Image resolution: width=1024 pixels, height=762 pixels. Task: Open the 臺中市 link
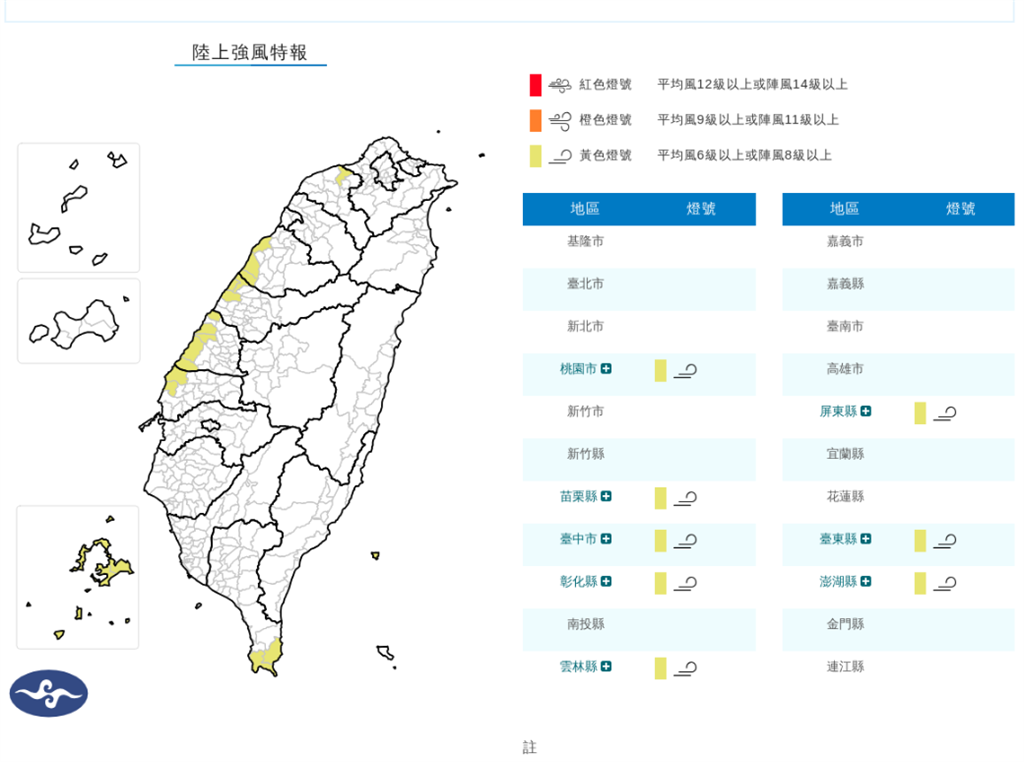(578, 539)
